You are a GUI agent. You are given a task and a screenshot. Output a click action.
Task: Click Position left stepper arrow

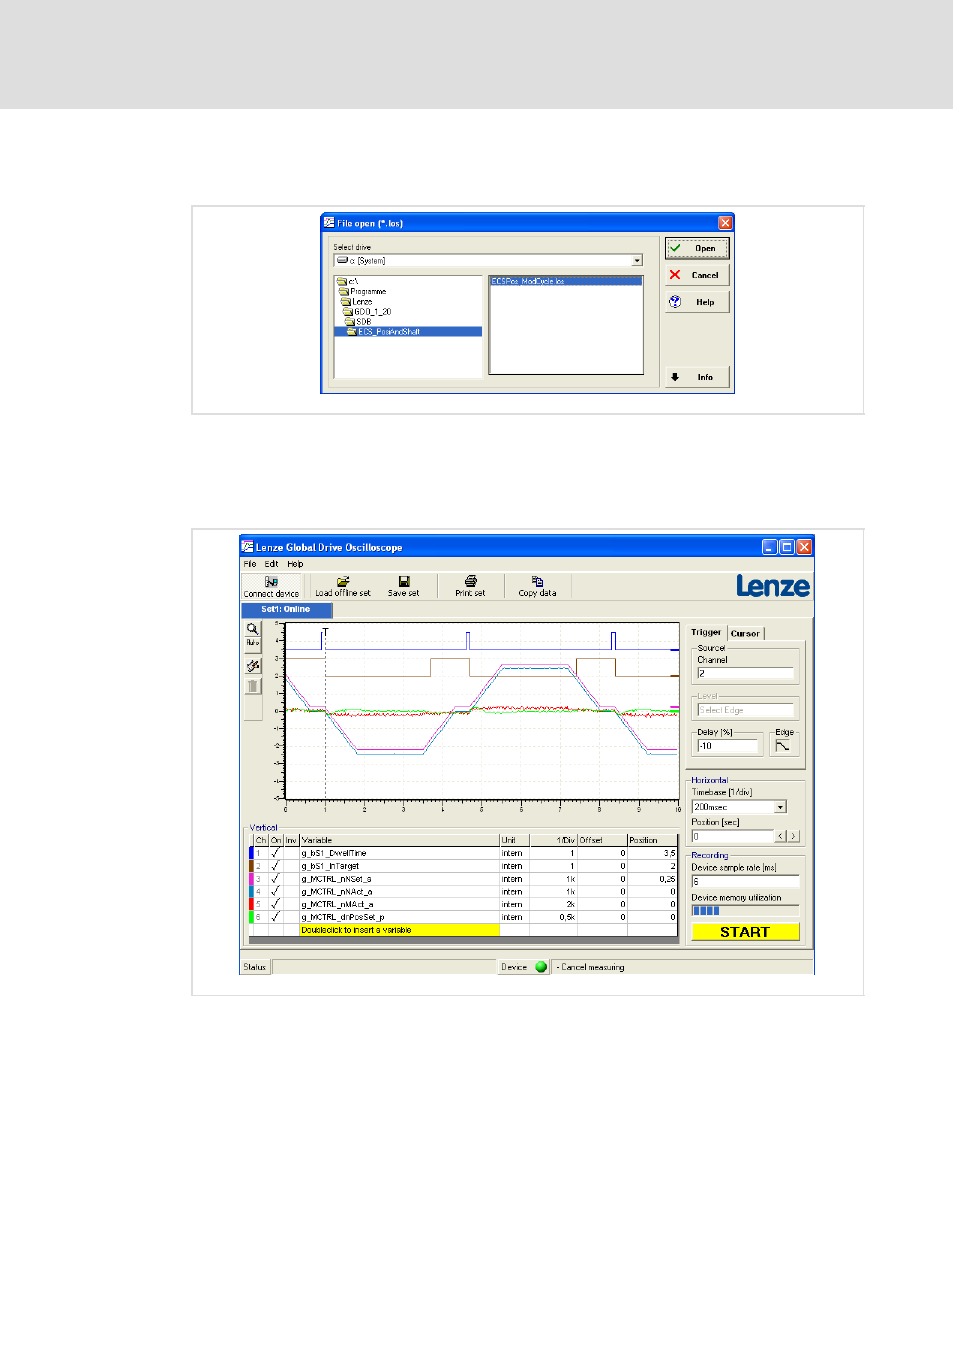pyautogui.click(x=780, y=836)
